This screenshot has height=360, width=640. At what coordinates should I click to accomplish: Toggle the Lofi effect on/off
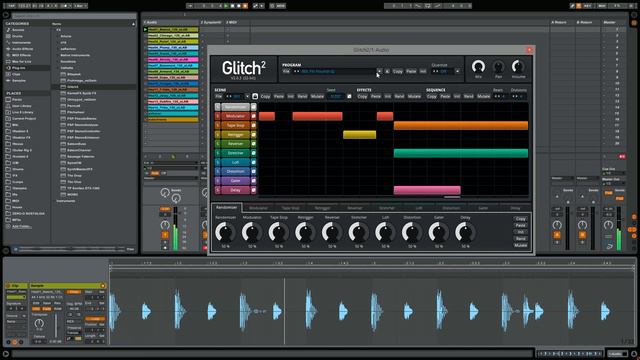tap(236, 162)
